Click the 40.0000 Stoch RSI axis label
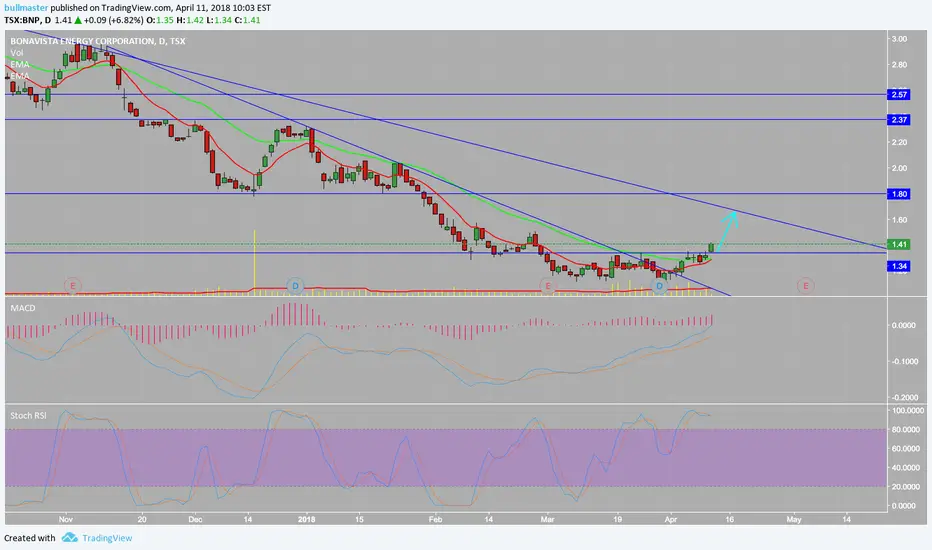932x550 pixels. (x=904, y=467)
